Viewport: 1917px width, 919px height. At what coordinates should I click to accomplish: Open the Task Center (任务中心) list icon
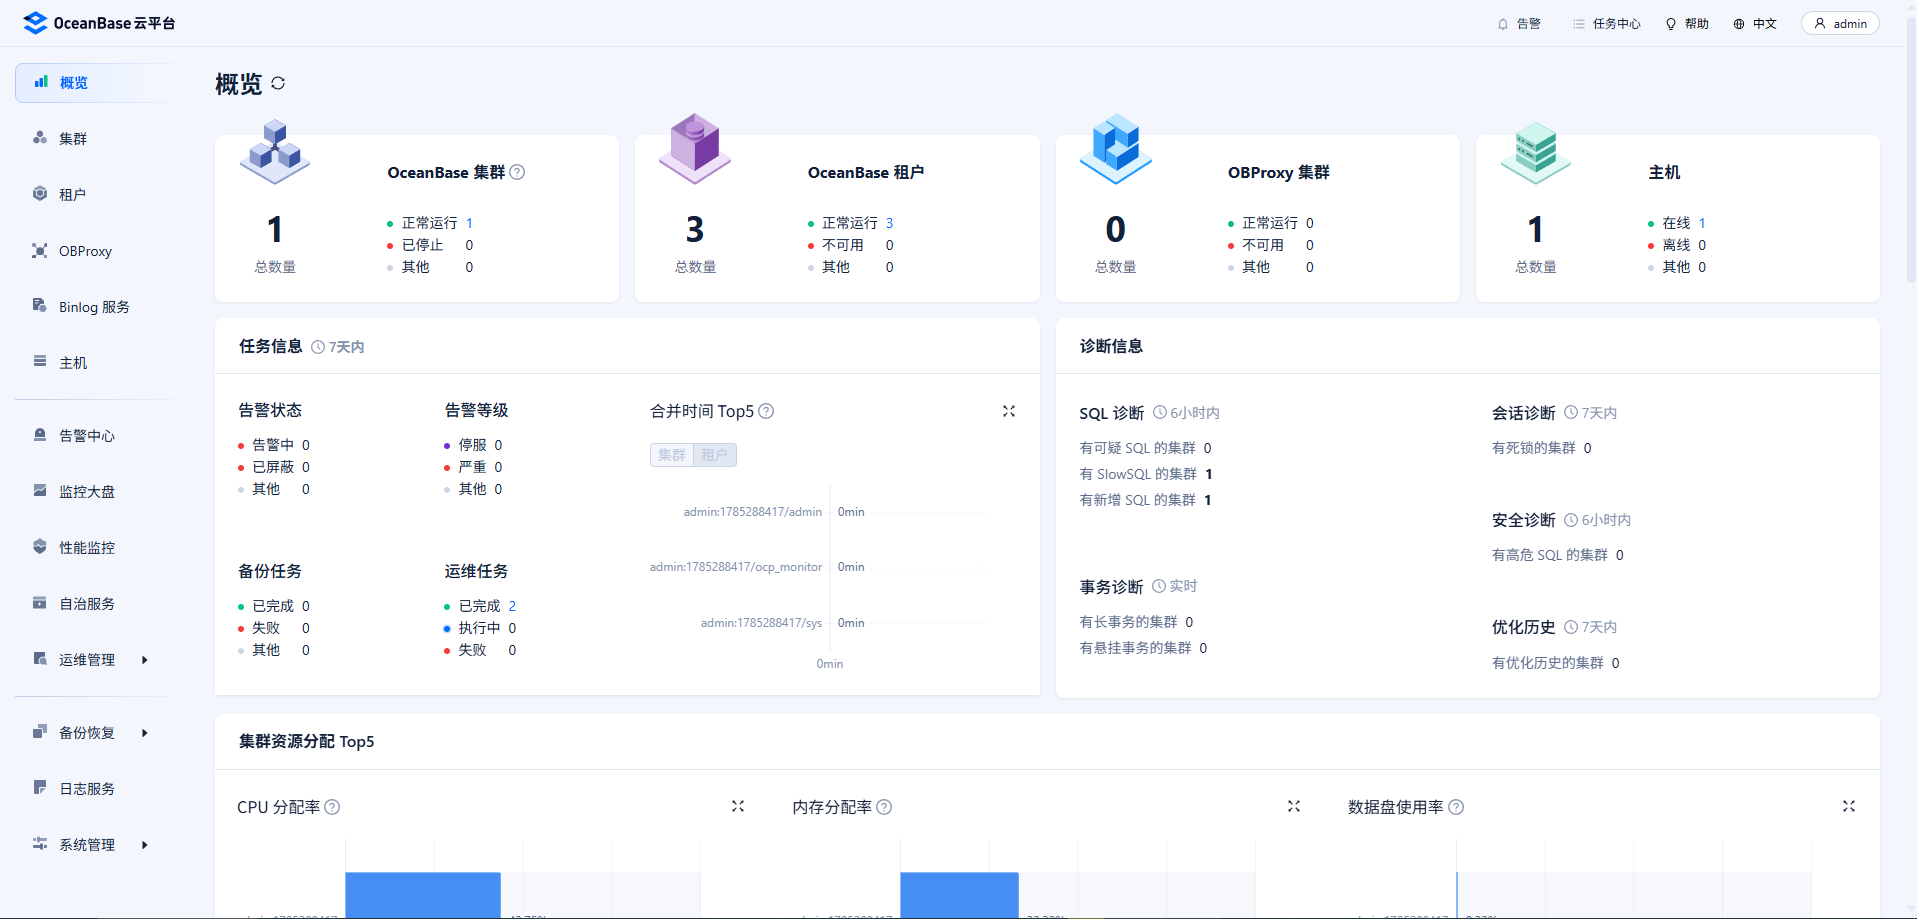tap(1578, 24)
